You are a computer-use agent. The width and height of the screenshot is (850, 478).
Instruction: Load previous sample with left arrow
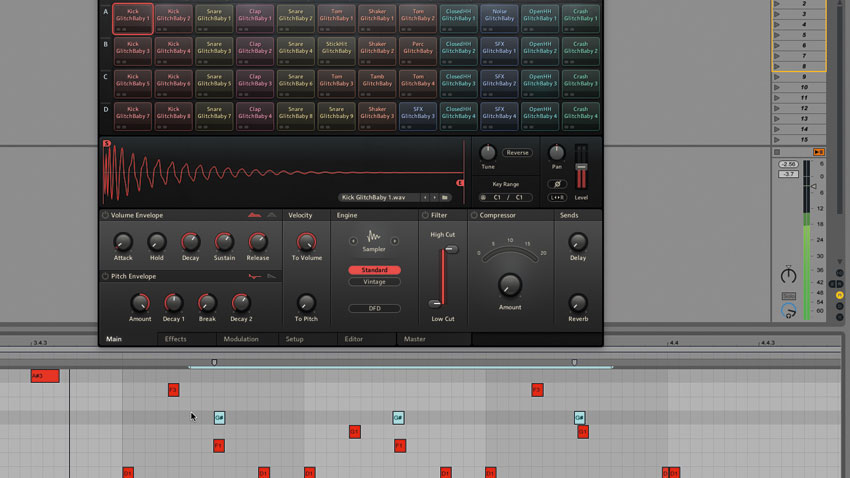pos(425,198)
